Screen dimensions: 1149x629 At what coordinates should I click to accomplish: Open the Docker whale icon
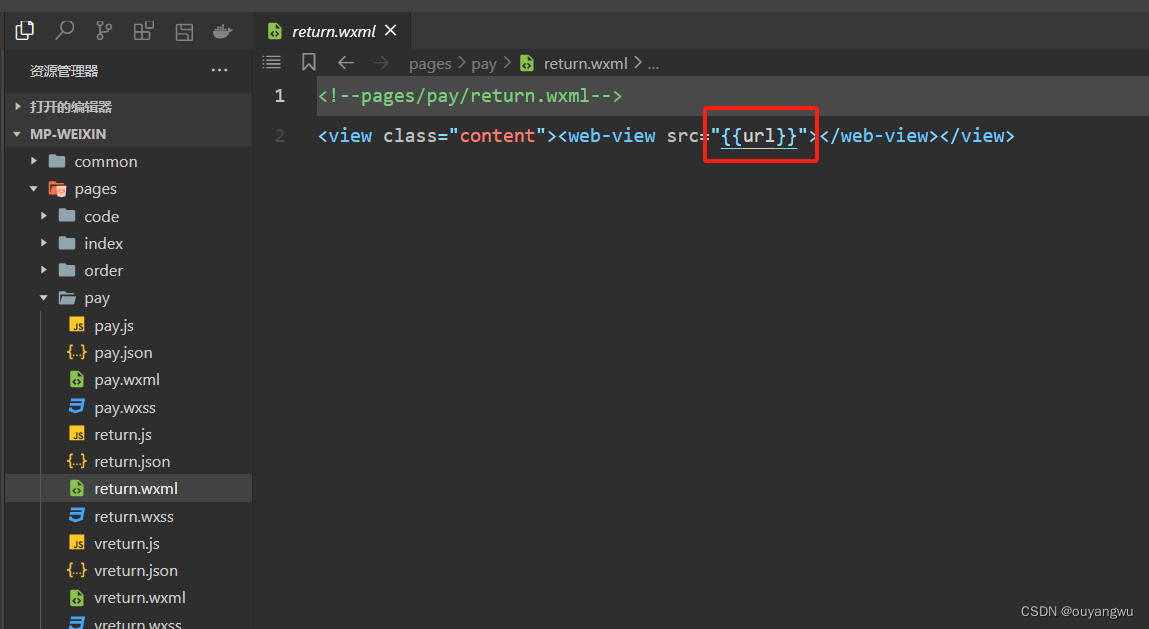pos(223,31)
